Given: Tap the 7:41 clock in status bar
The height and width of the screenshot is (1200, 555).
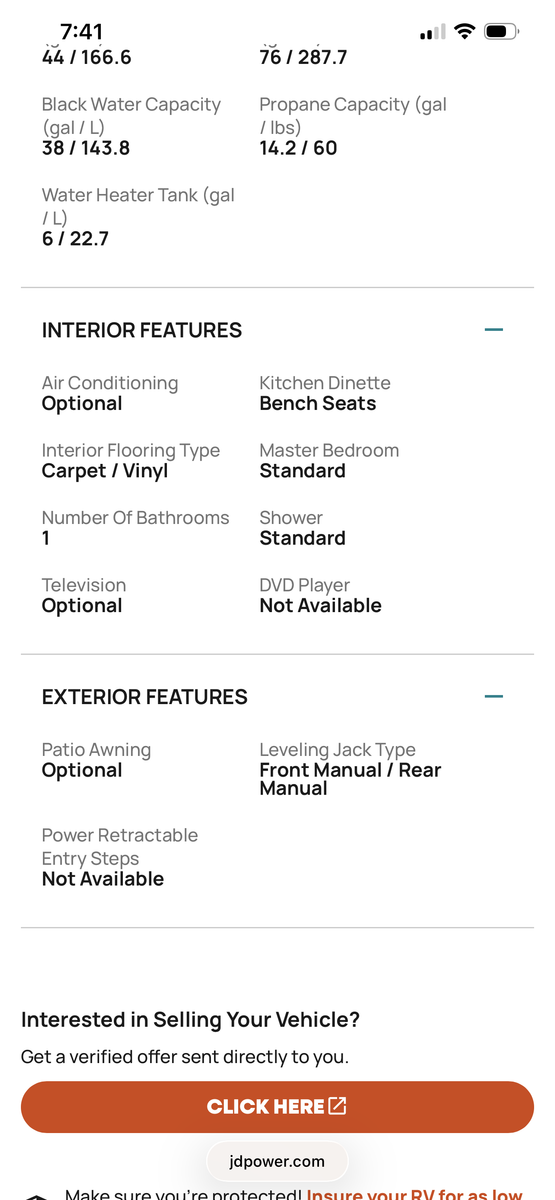Looking at the screenshot, I should click(81, 32).
